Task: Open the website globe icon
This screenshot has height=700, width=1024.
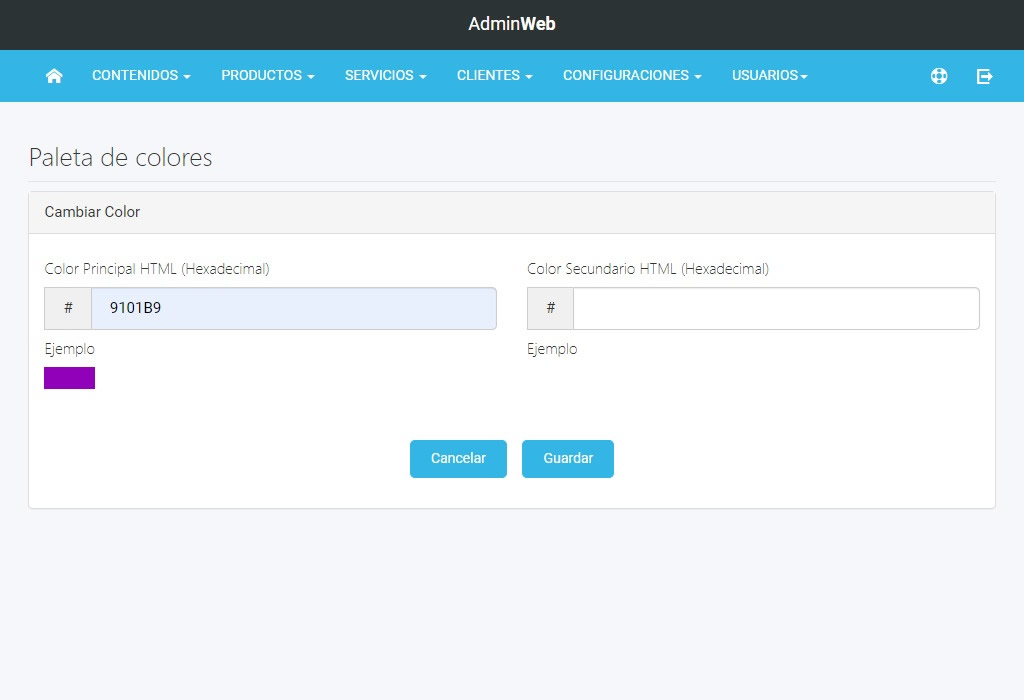Action: [939, 76]
